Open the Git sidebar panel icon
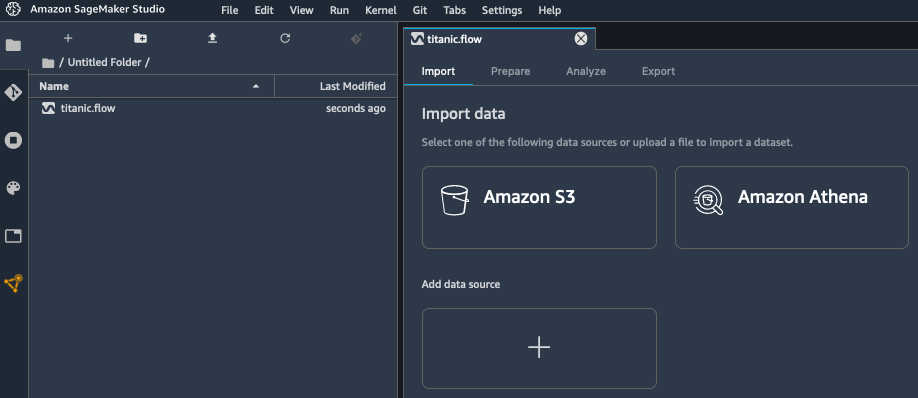Screen dimensions: 918x398 point(13,92)
